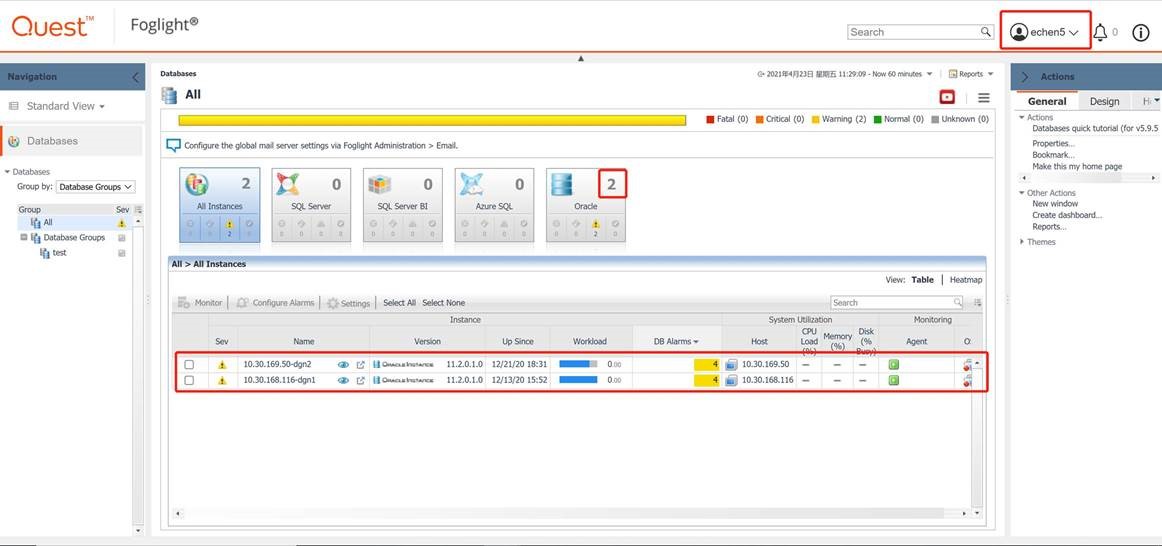This screenshot has height=546, width=1162.
Task: Sort by DB Alarms column header
Action: pos(676,342)
